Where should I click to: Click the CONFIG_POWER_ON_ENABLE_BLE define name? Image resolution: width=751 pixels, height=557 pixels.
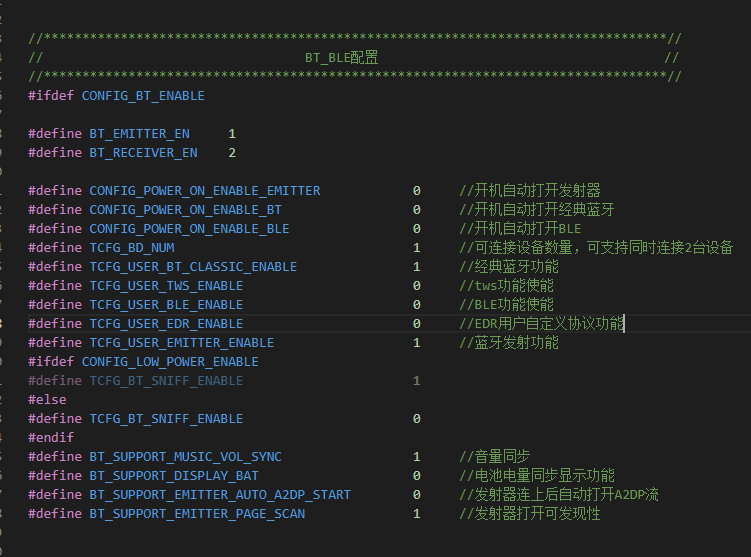[x=189, y=229]
